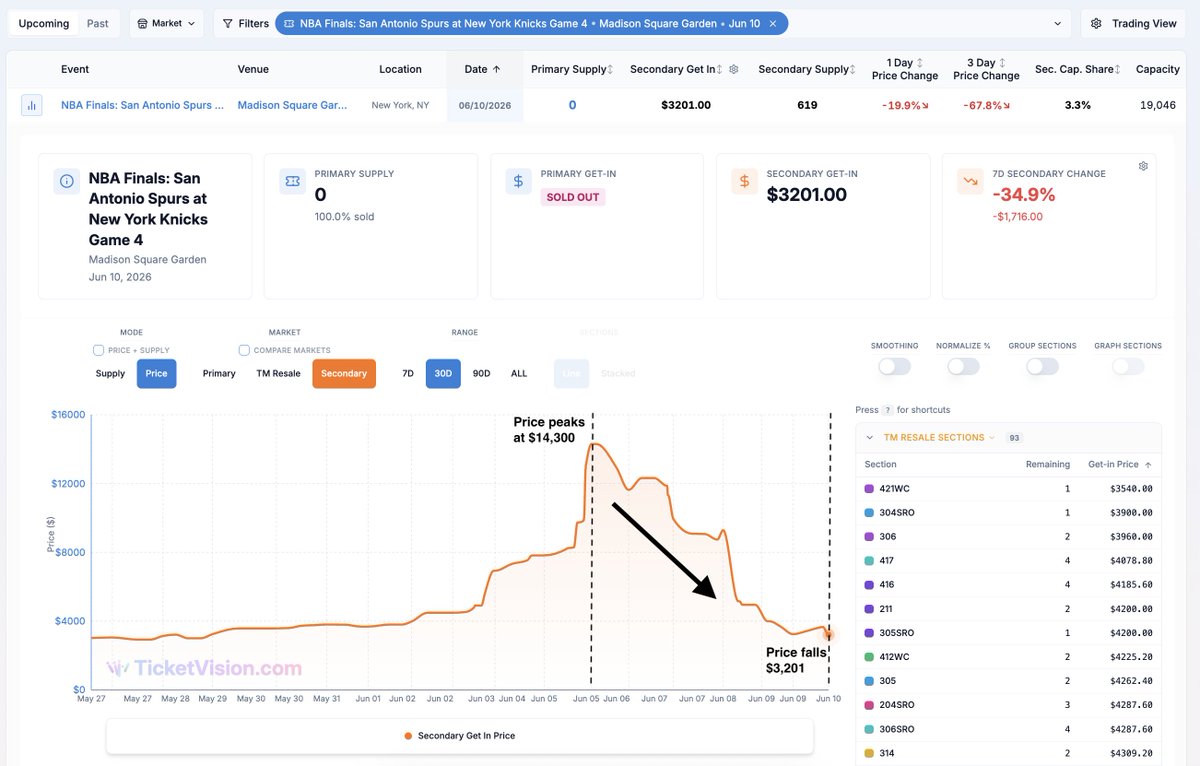Screen dimensions: 1200x766
Task: Sort by 1 Day Price Change
Action: (x=920, y=63)
